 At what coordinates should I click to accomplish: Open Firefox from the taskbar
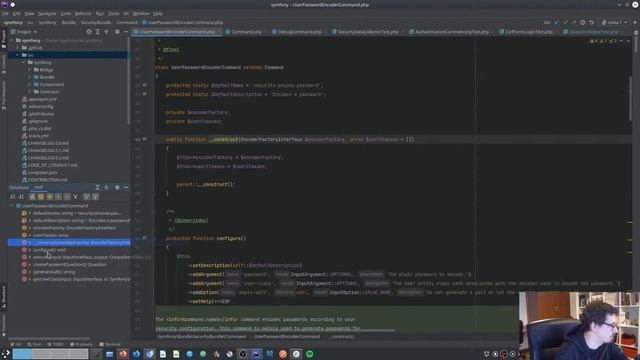click(122, 354)
